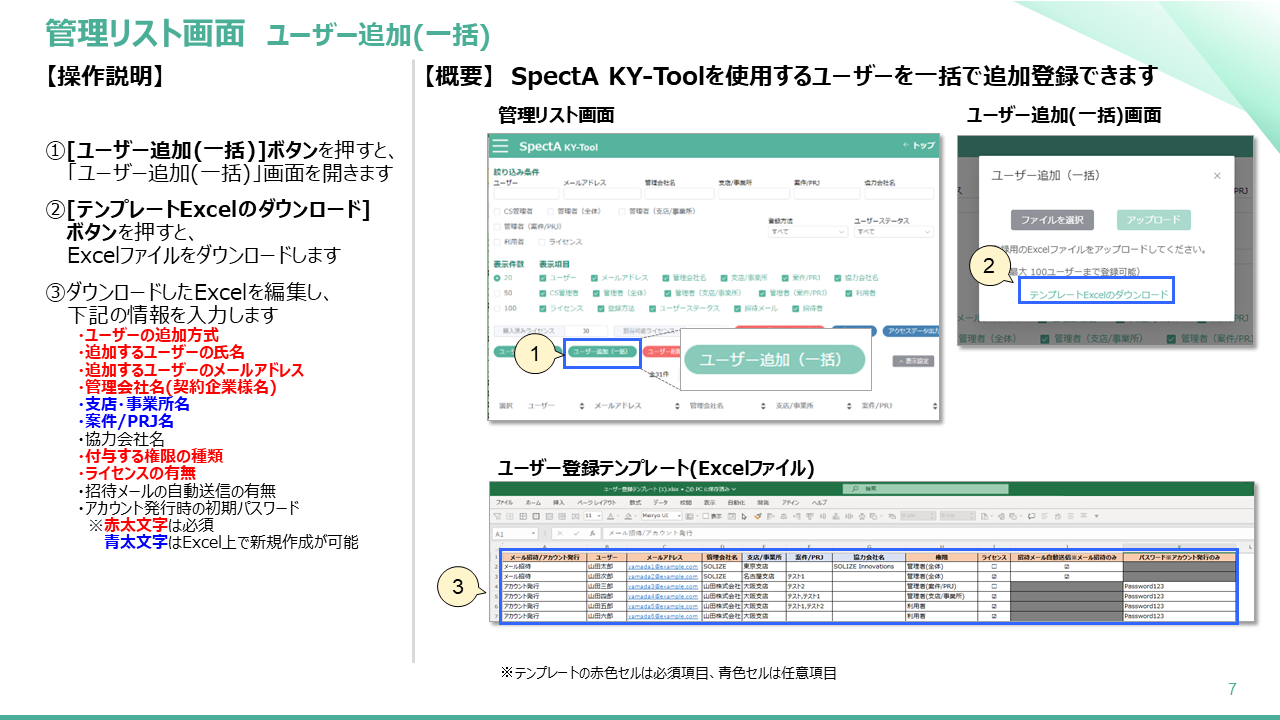This screenshot has width=1280, height=720.
Task: Expand the ユーザーステータス dropdown
Action: (892, 231)
